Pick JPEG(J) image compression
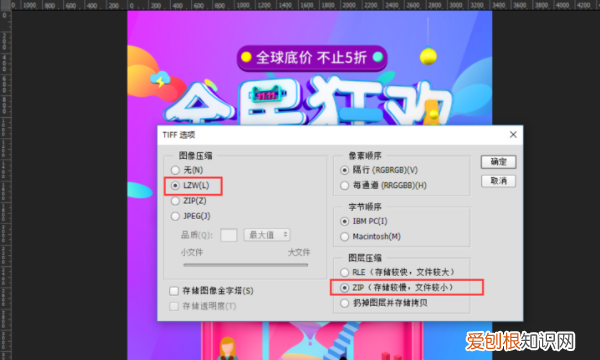600x360 pixels. click(175, 216)
